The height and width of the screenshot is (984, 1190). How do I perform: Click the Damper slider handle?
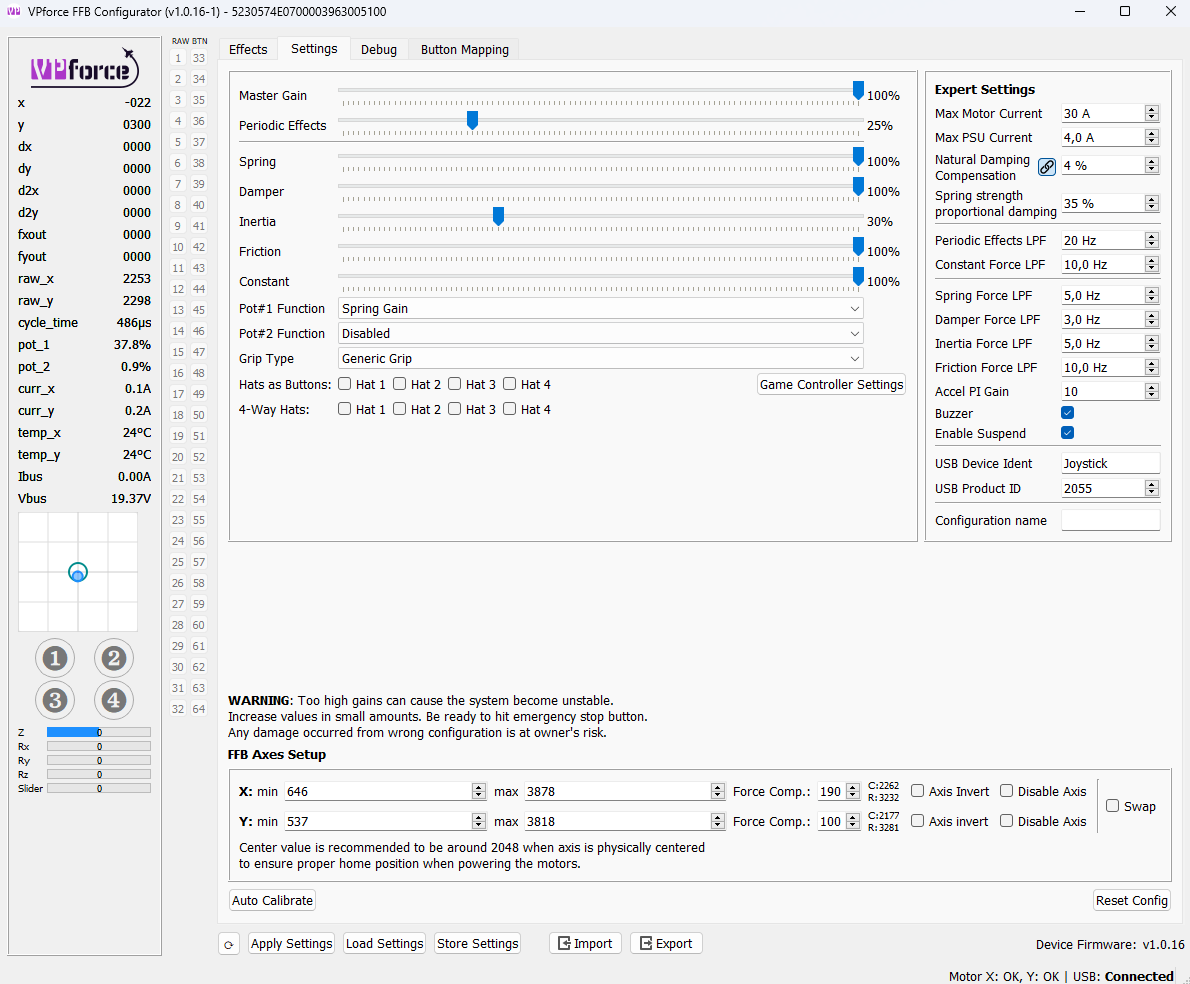pyautogui.click(x=858, y=186)
